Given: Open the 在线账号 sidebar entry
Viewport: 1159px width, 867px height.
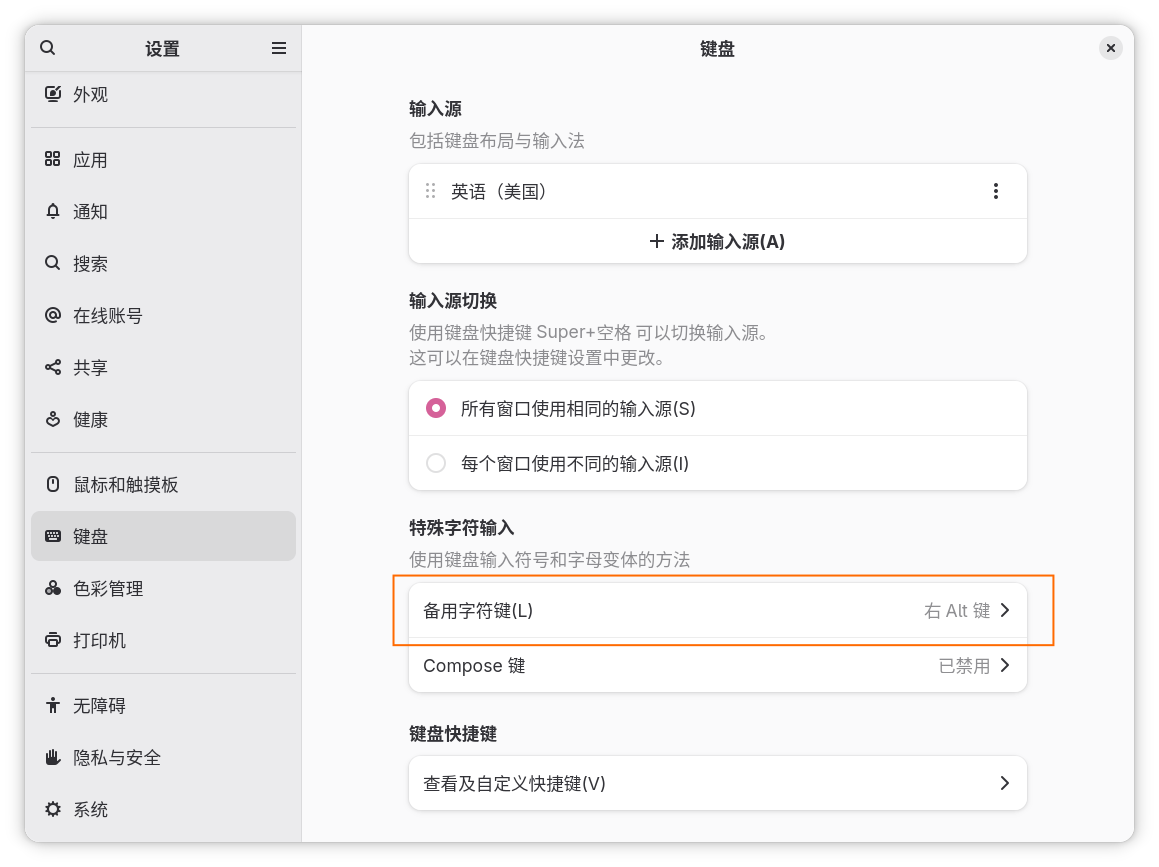Looking at the screenshot, I should point(108,316).
